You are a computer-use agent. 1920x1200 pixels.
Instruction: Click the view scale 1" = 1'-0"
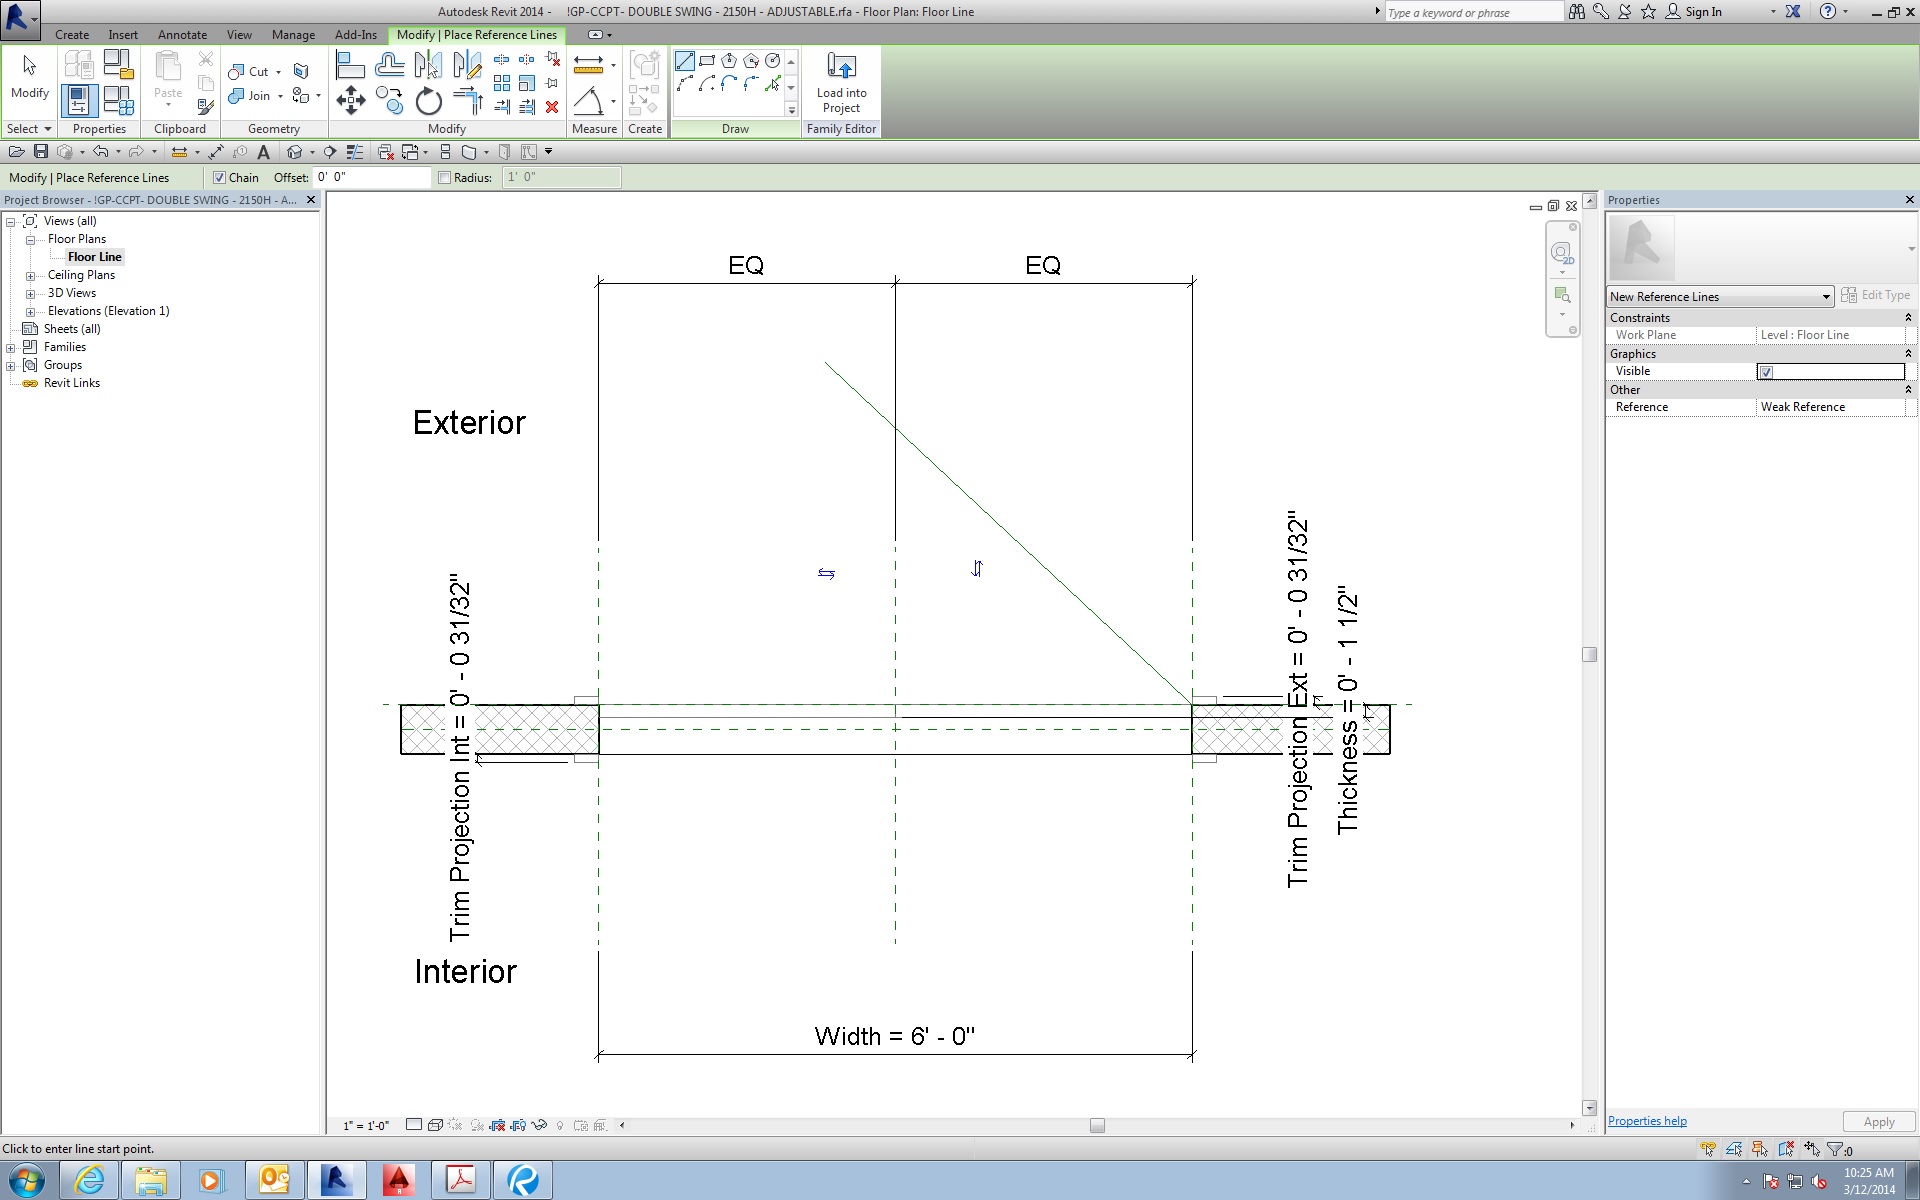[366, 1126]
